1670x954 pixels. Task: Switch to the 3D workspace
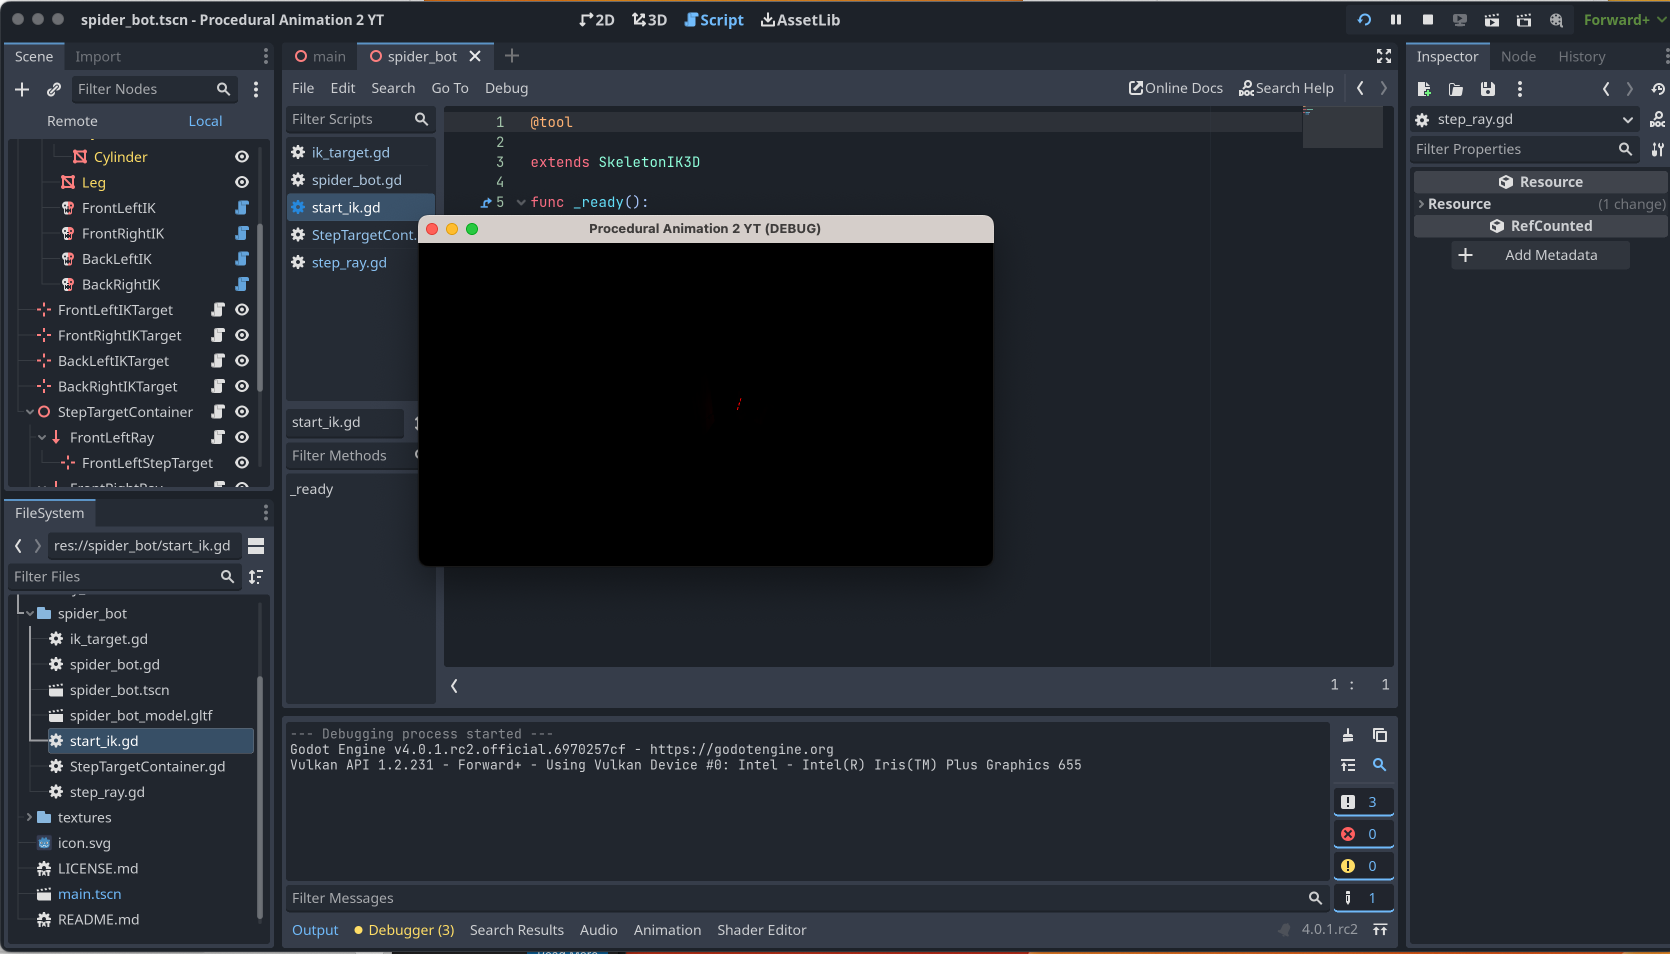click(x=648, y=19)
